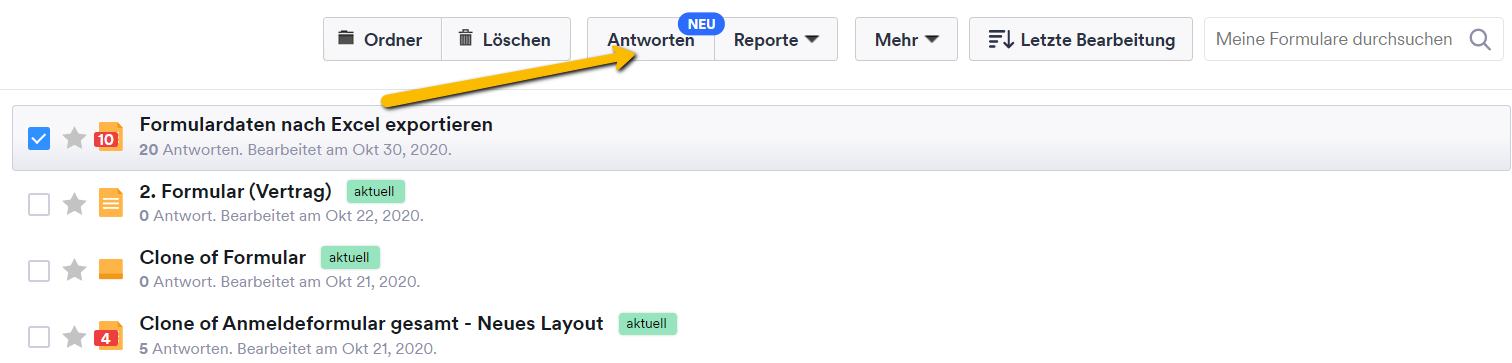Click the Antworten button
Screen dimensions: 1512x363
[x=651, y=40]
